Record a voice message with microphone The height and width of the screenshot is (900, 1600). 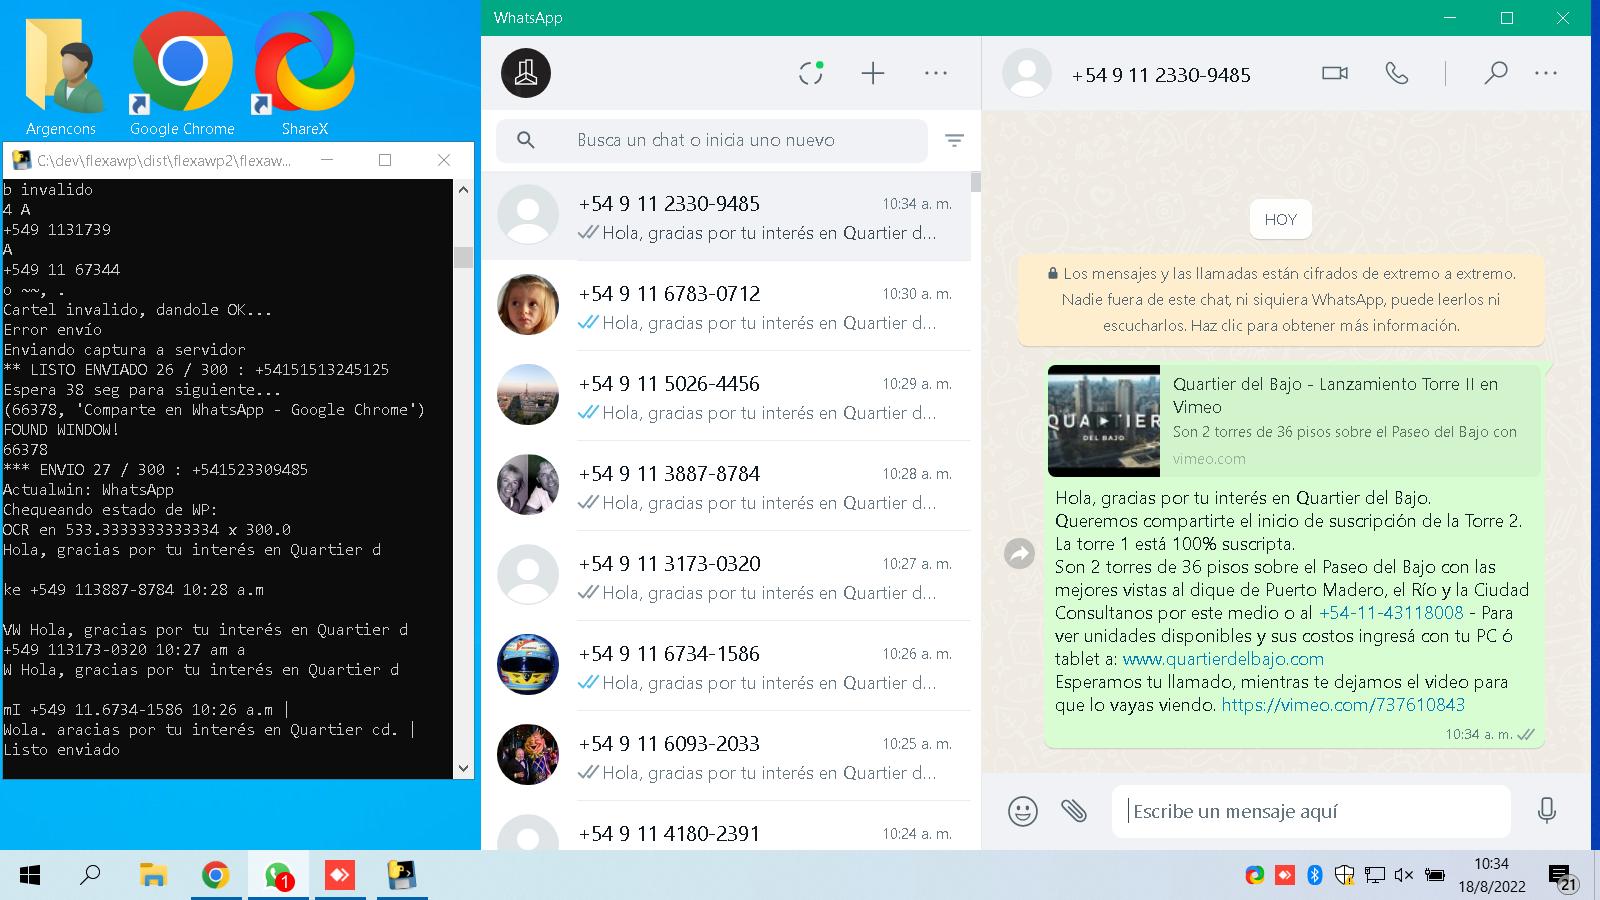(1546, 810)
